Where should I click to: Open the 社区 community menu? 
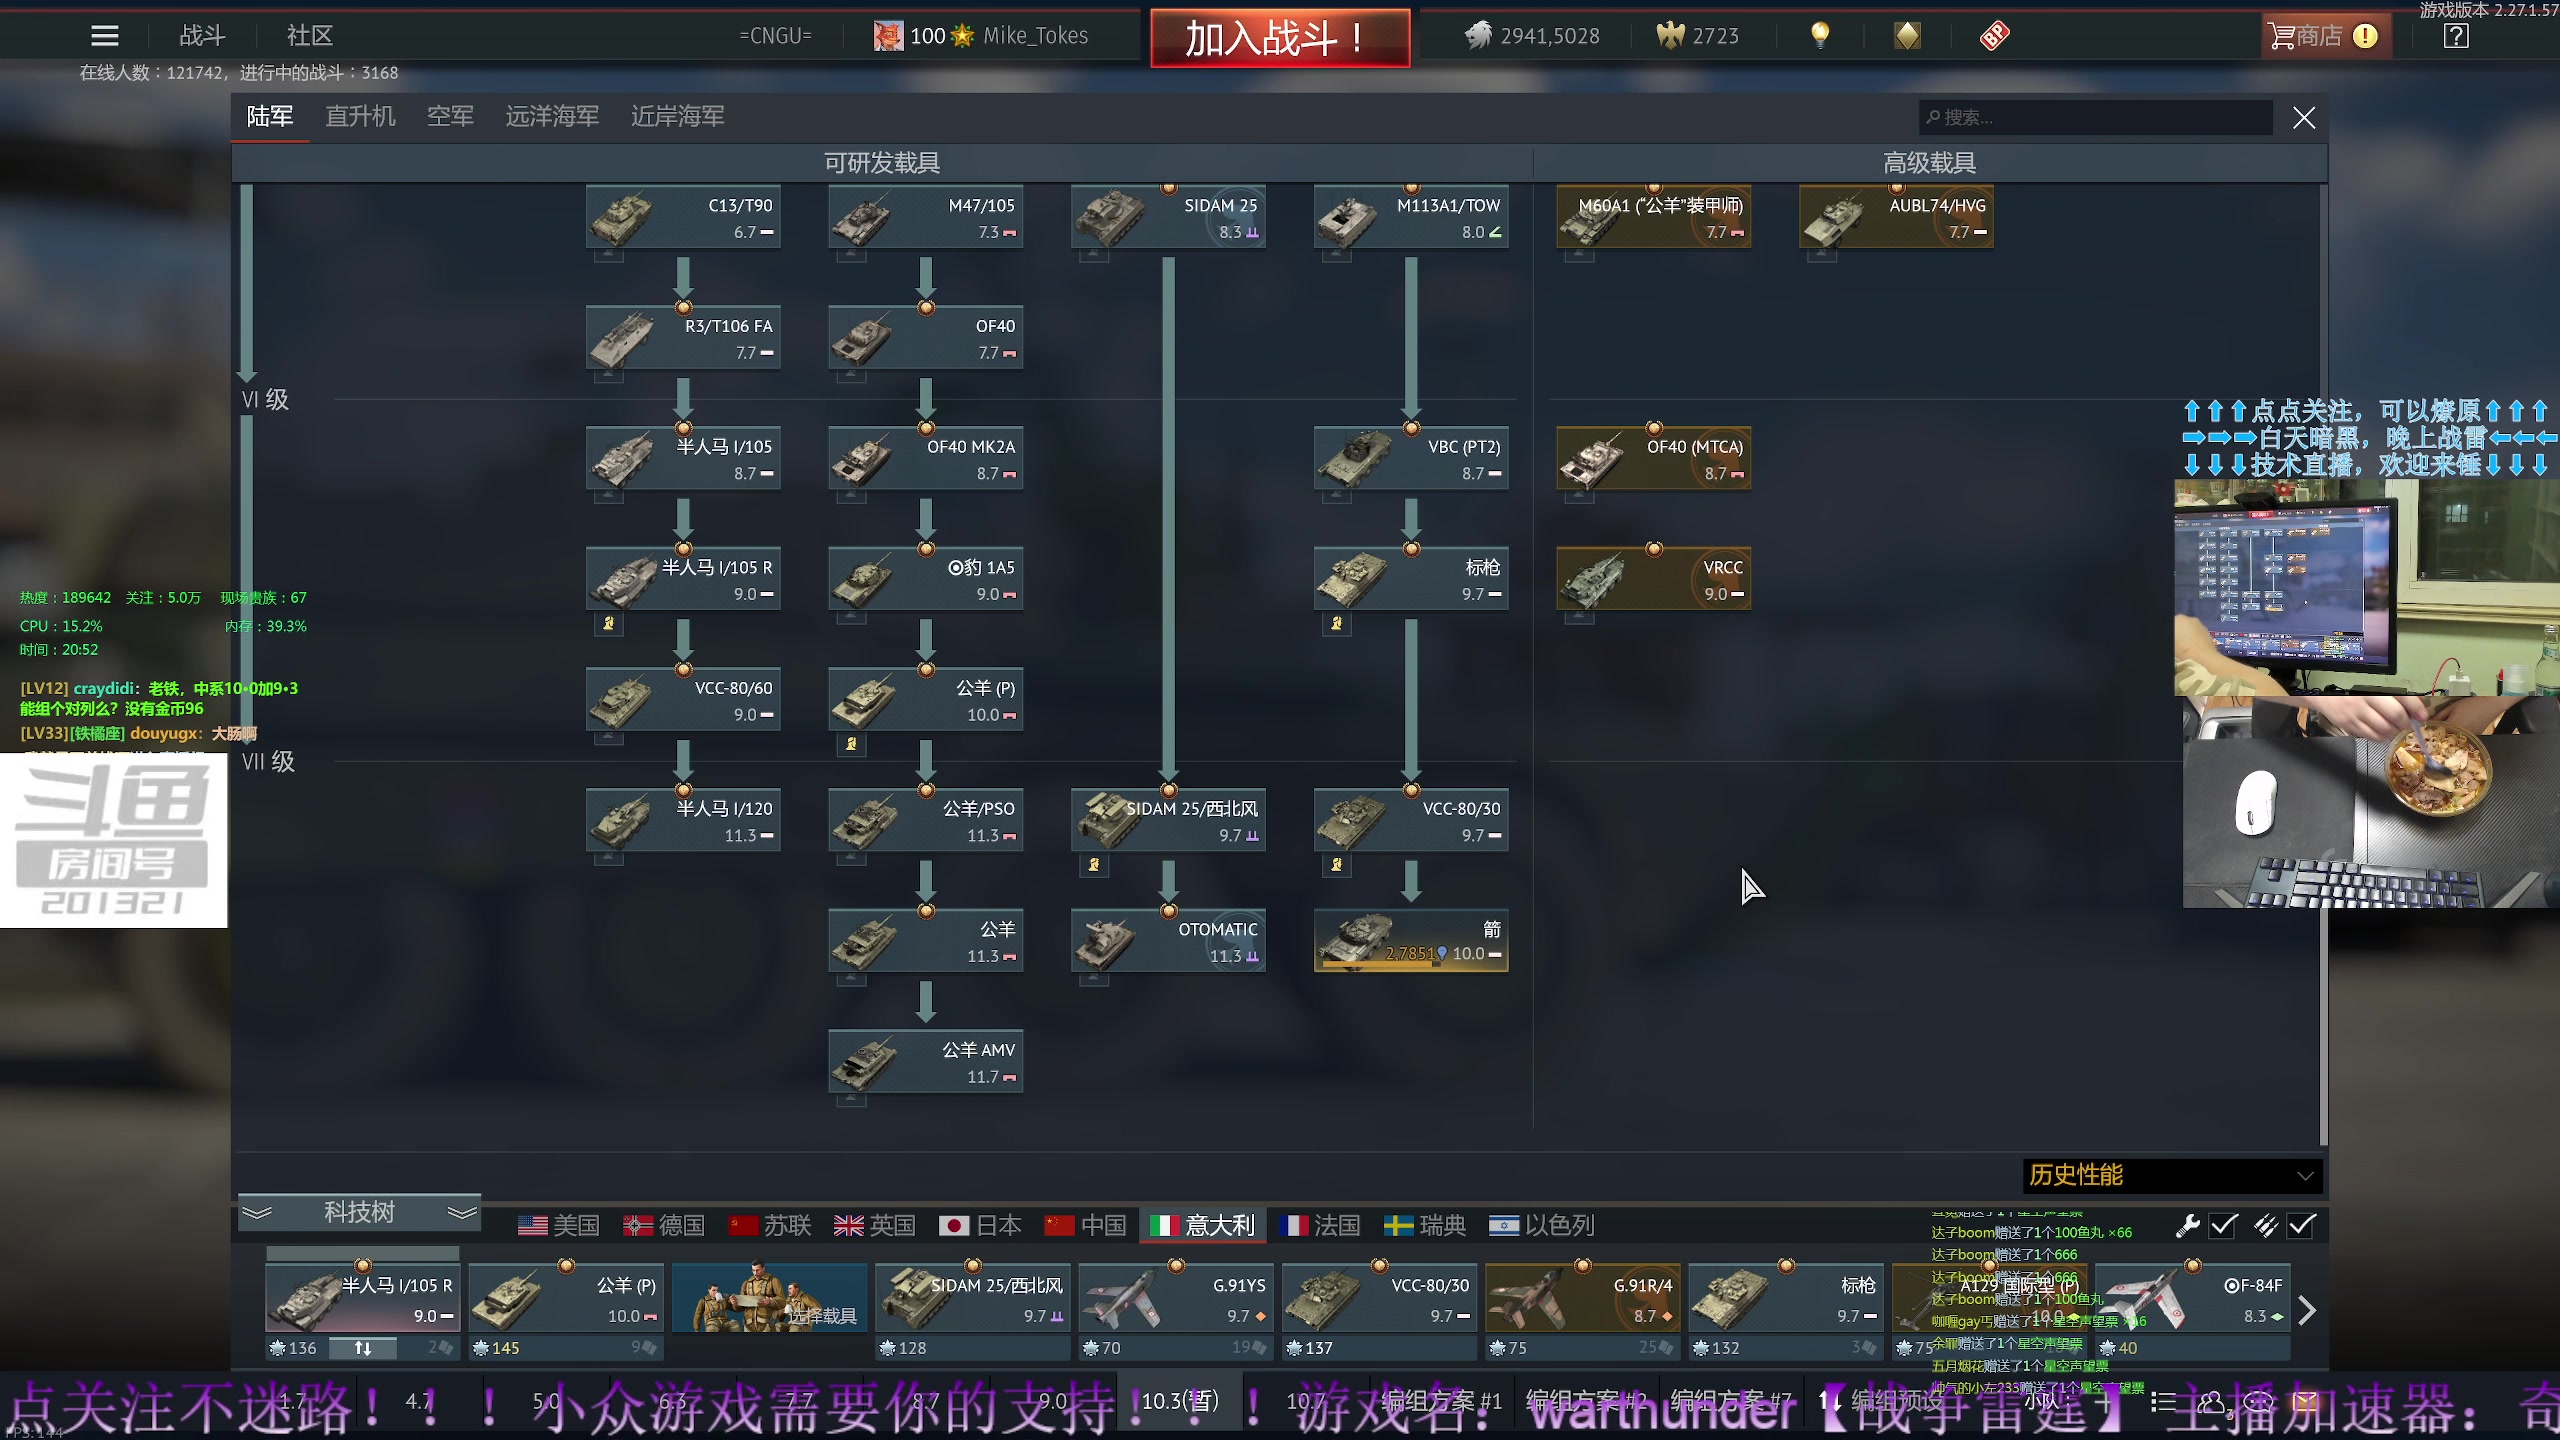click(309, 36)
